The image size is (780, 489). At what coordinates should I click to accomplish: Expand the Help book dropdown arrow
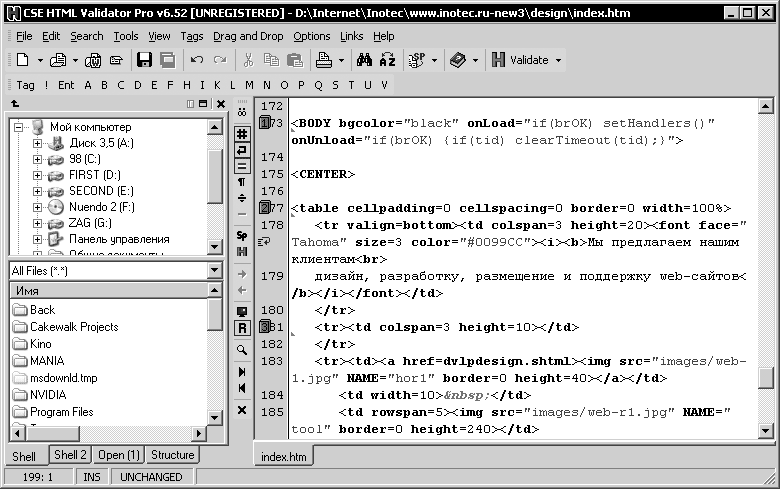475,61
